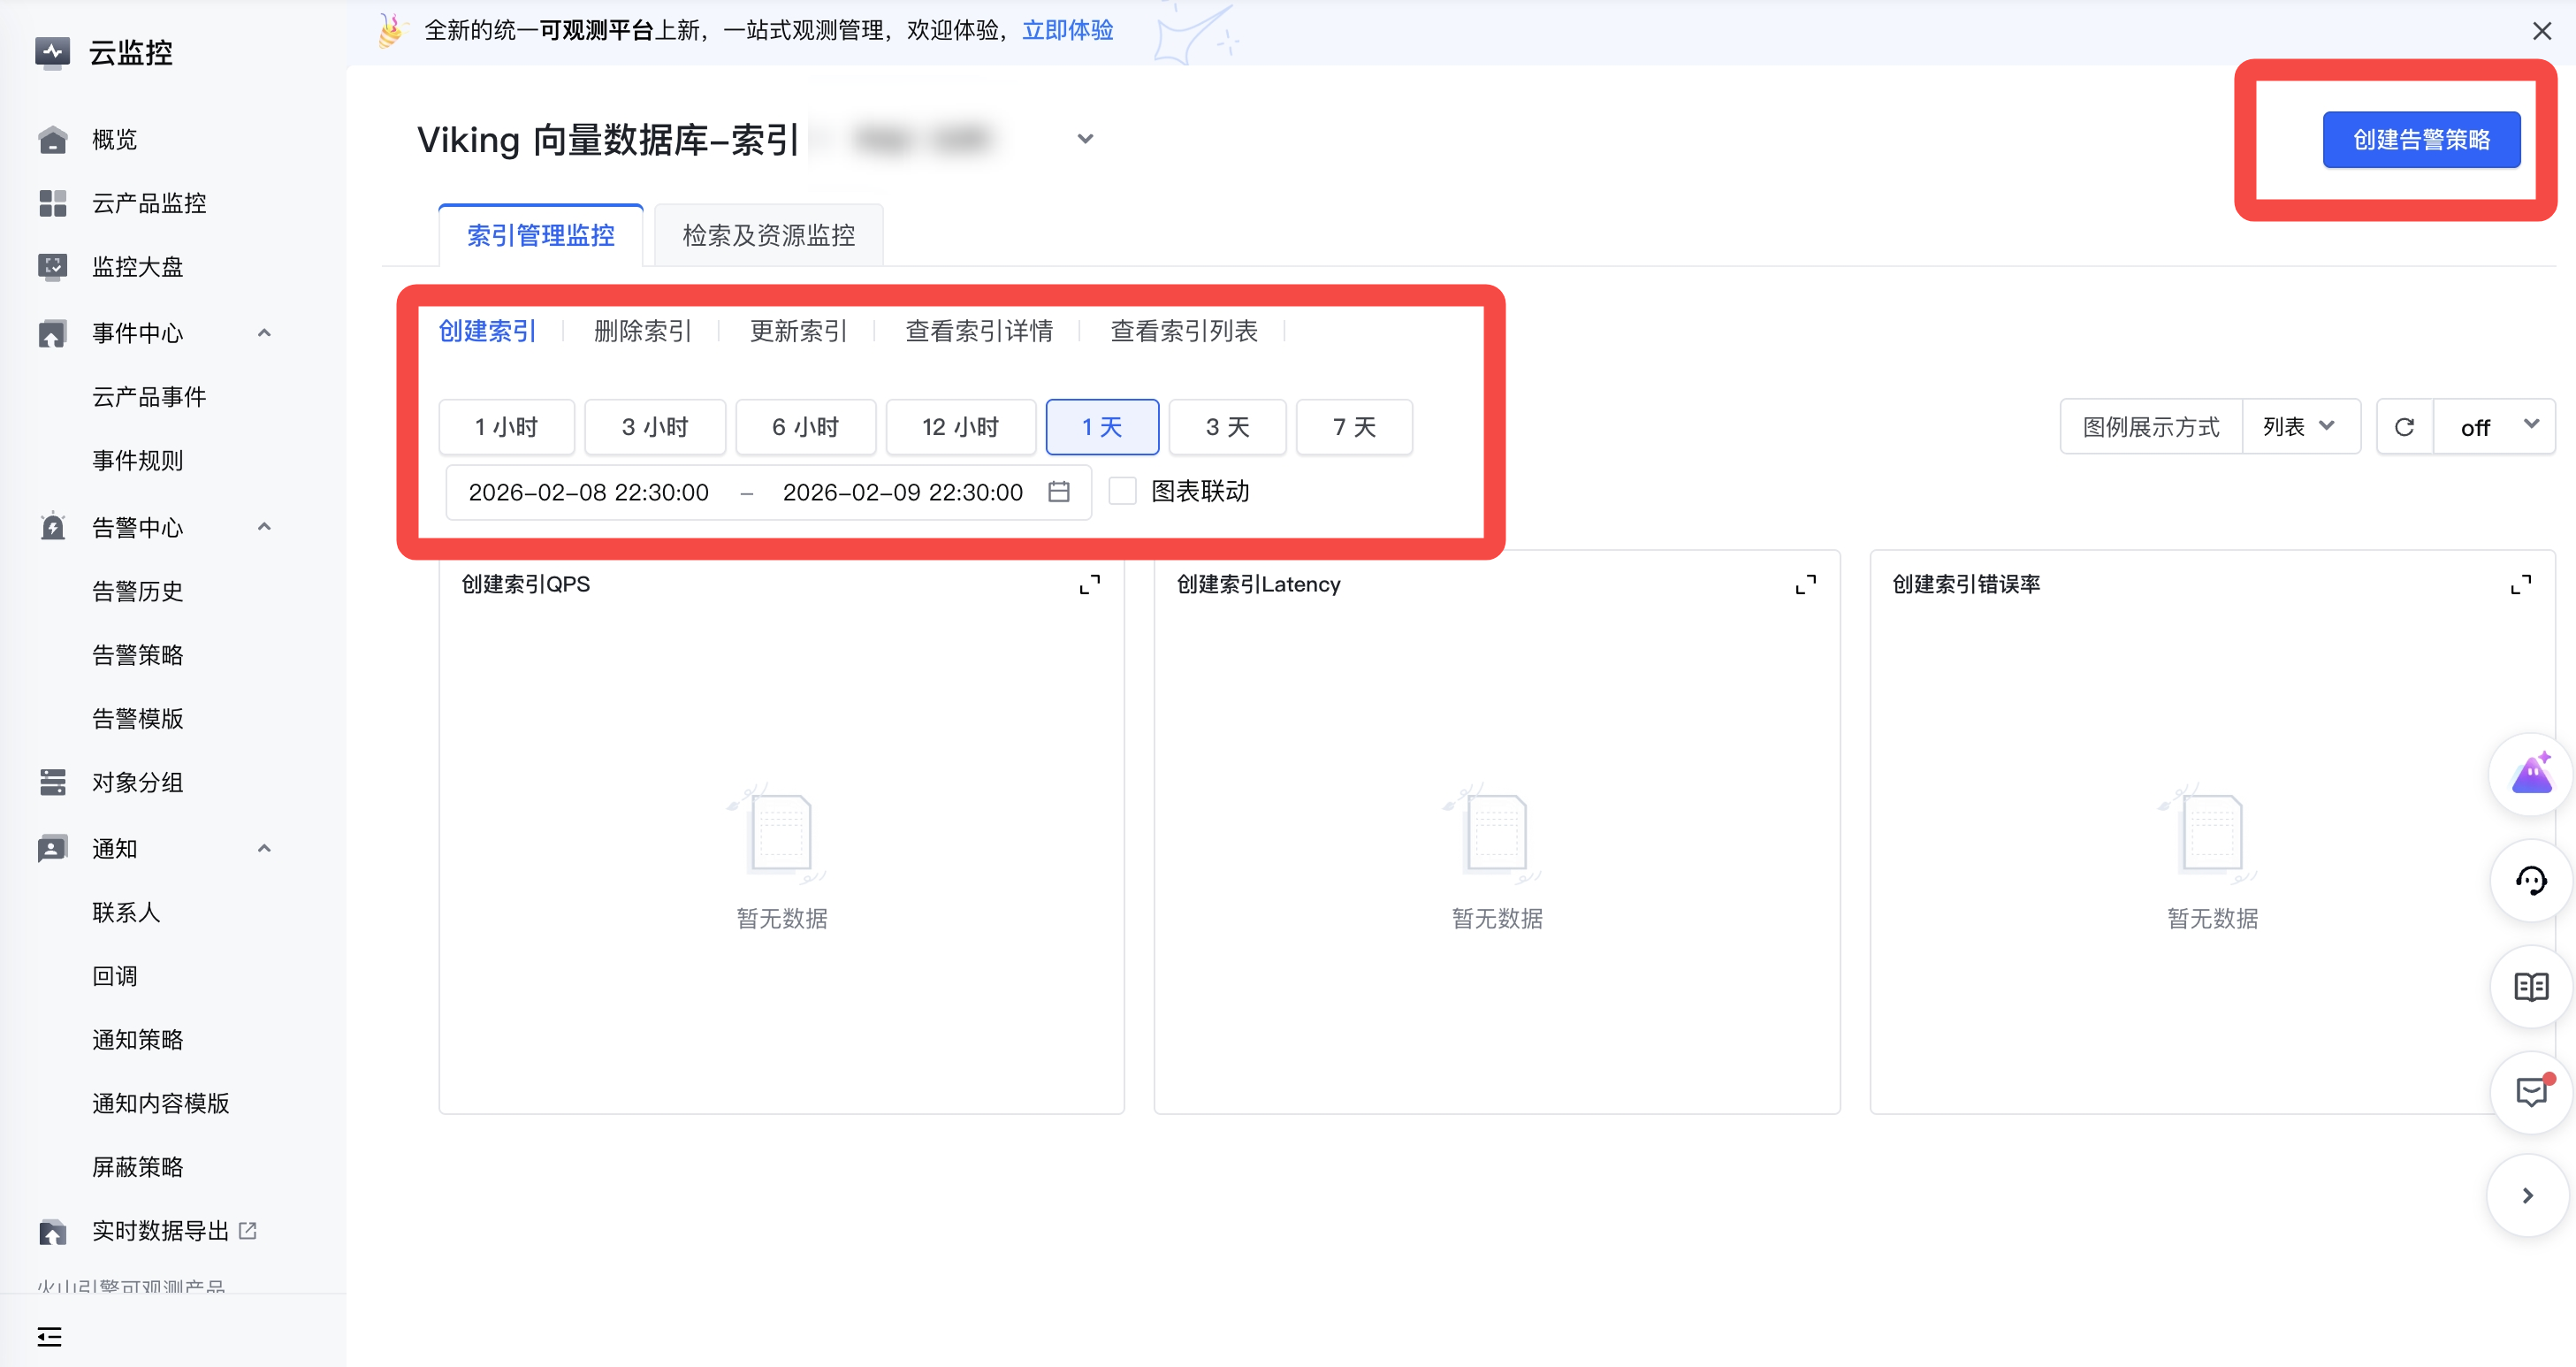Expand the 创建索引QPS chart to fullscreen
The height and width of the screenshot is (1367, 2576).
coord(1089,584)
